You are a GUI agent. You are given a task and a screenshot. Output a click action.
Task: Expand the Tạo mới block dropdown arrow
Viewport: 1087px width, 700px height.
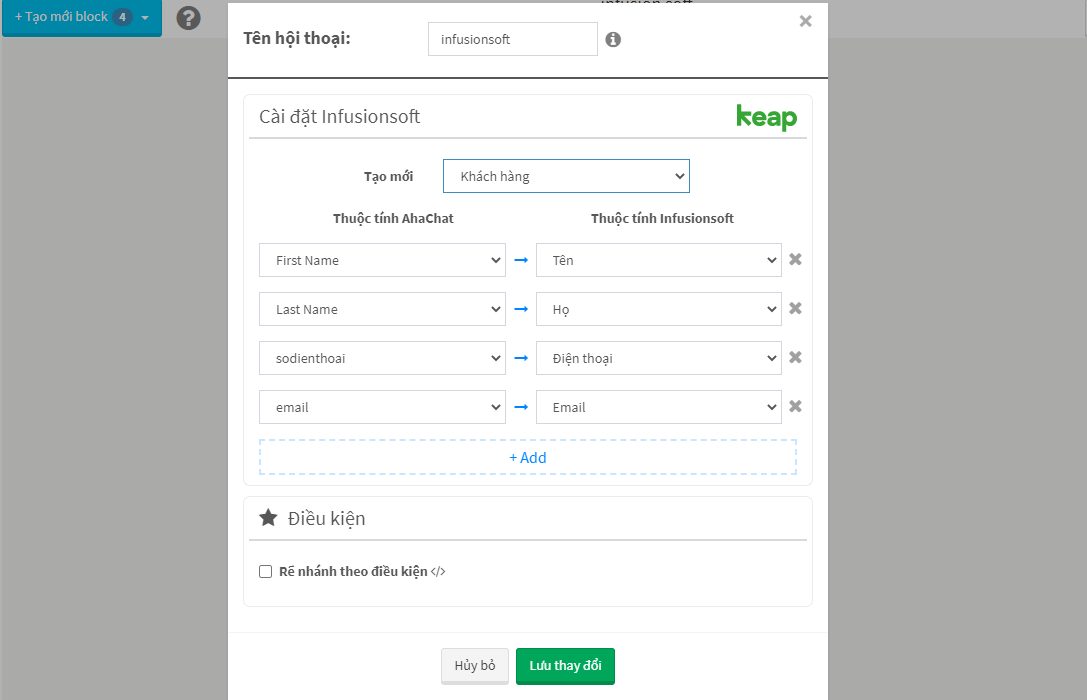[x=145, y=18]
